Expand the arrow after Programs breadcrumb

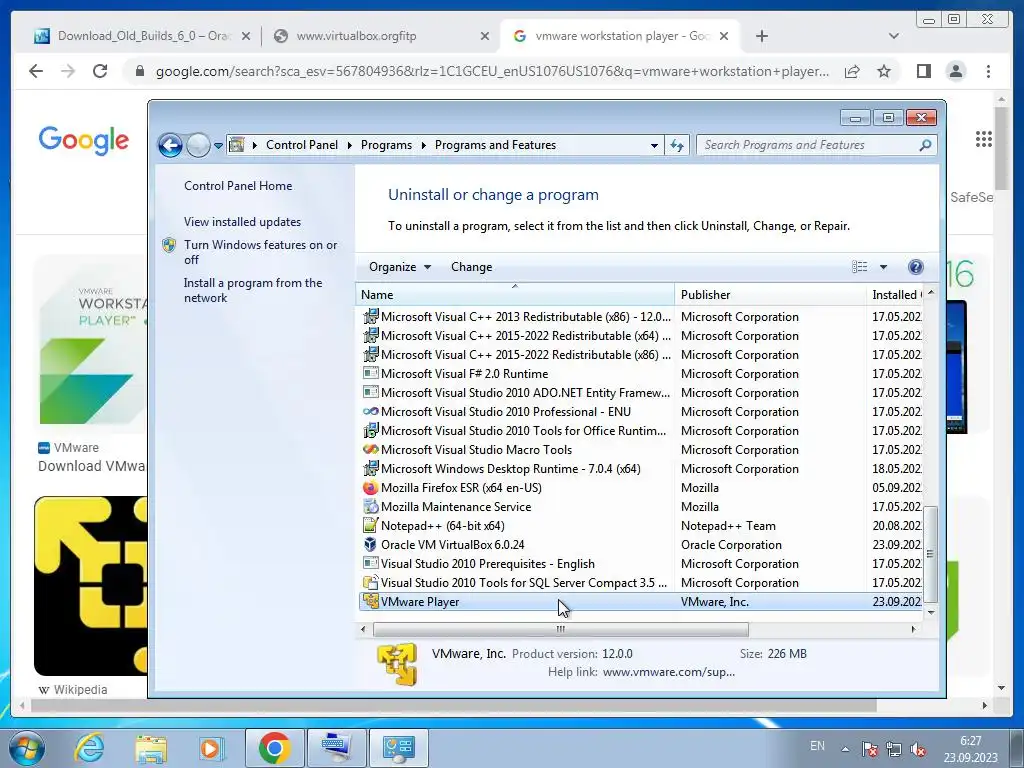tap(423, 145)
